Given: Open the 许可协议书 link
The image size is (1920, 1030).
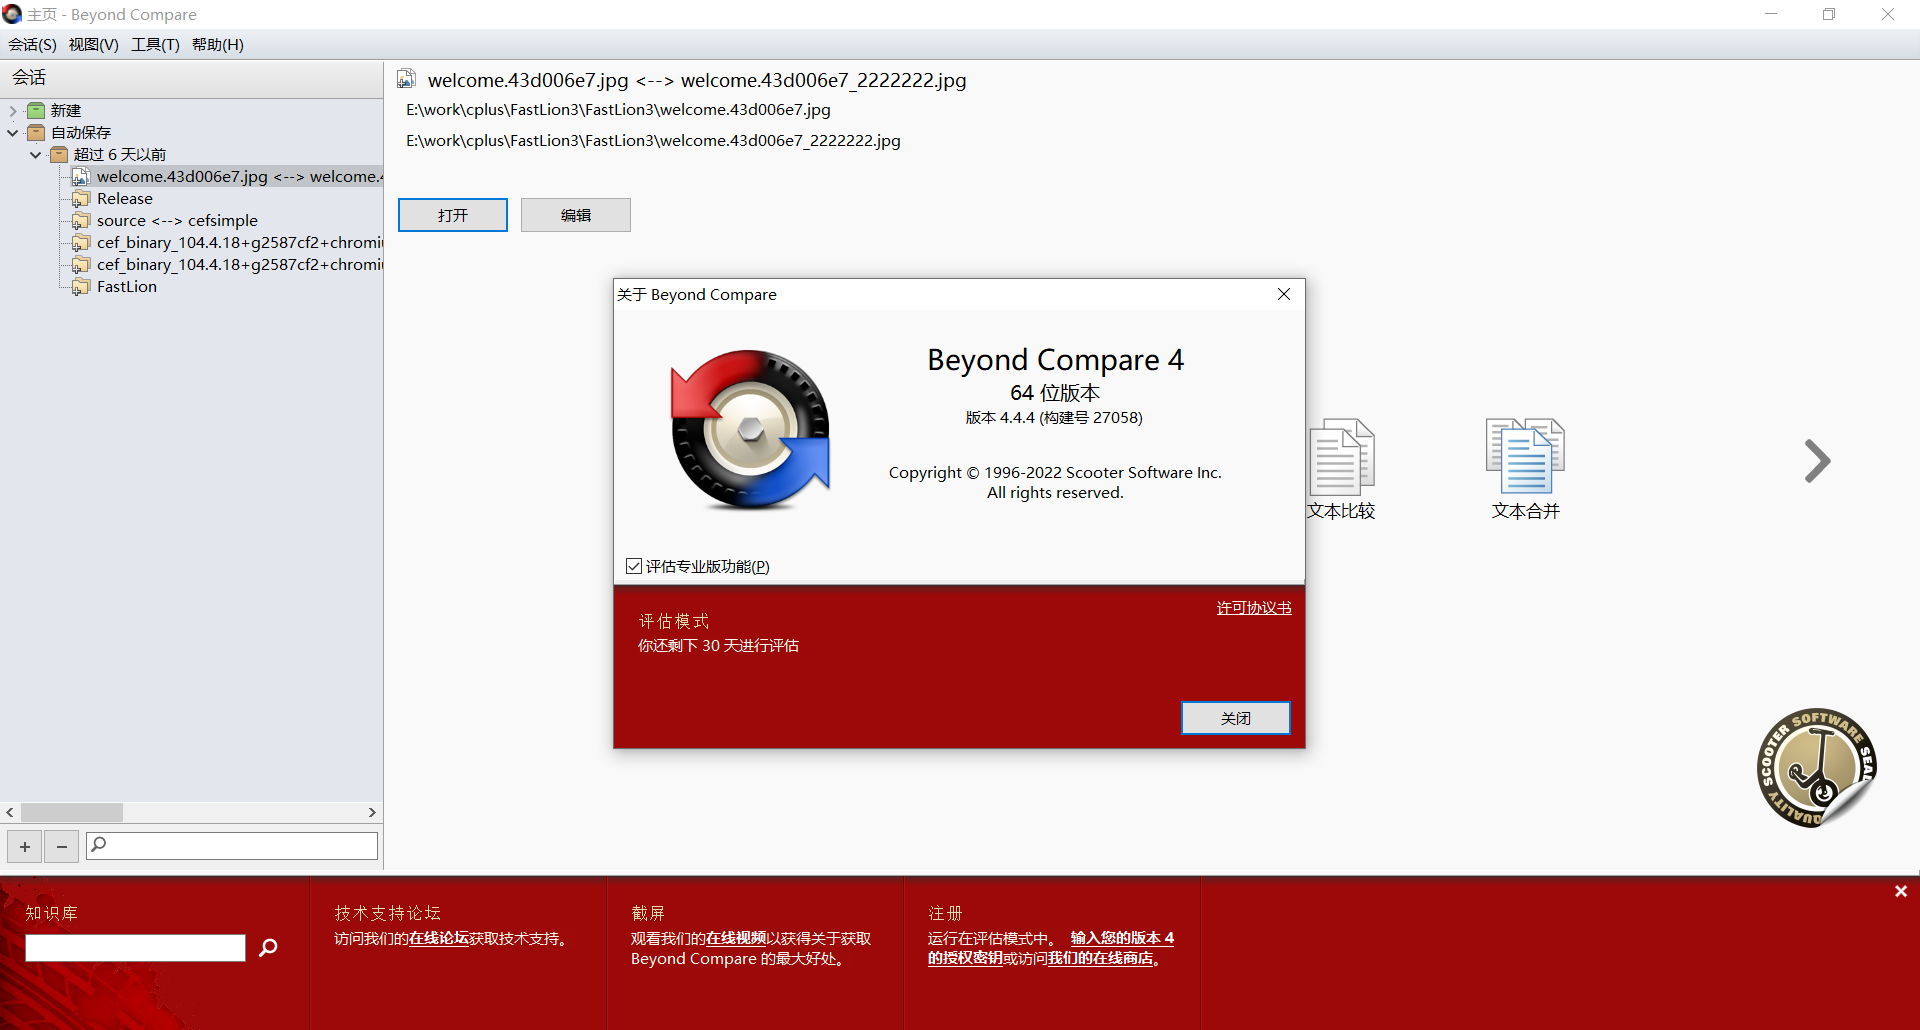Looking at the screenshot, I should pyautogui.click(x=1254, y=608).
